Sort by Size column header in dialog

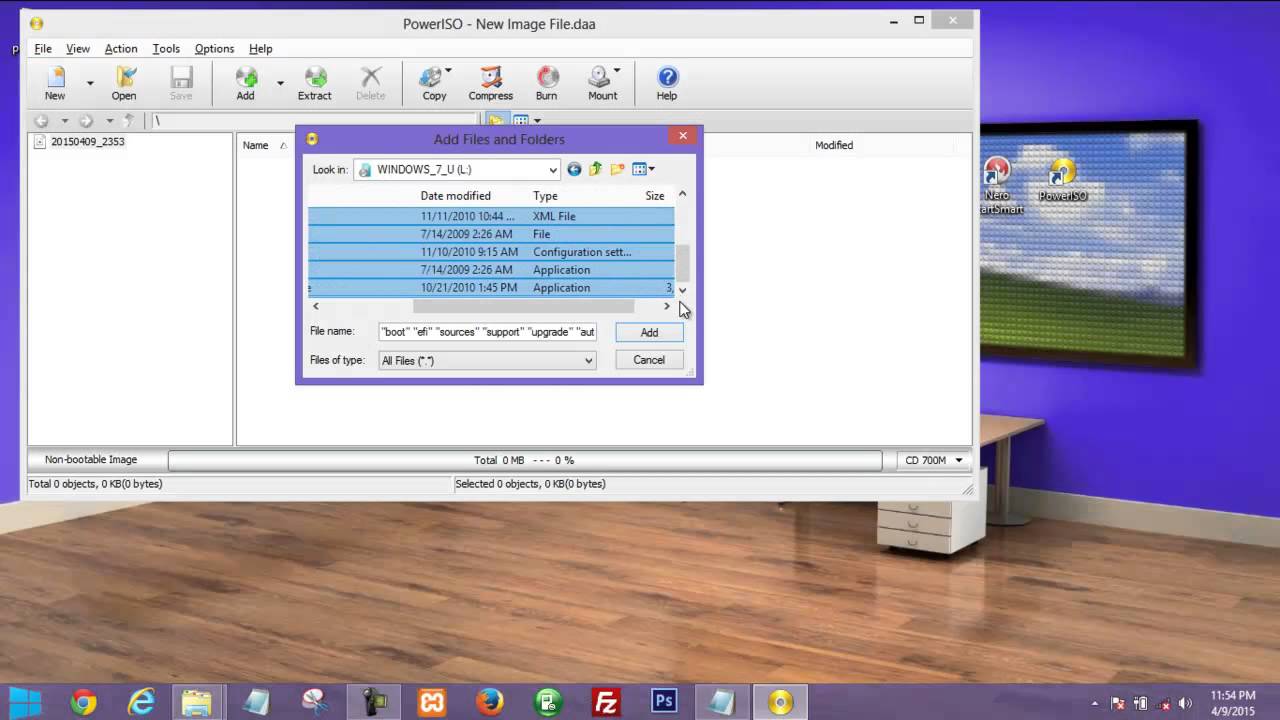(x=655, y=196)
